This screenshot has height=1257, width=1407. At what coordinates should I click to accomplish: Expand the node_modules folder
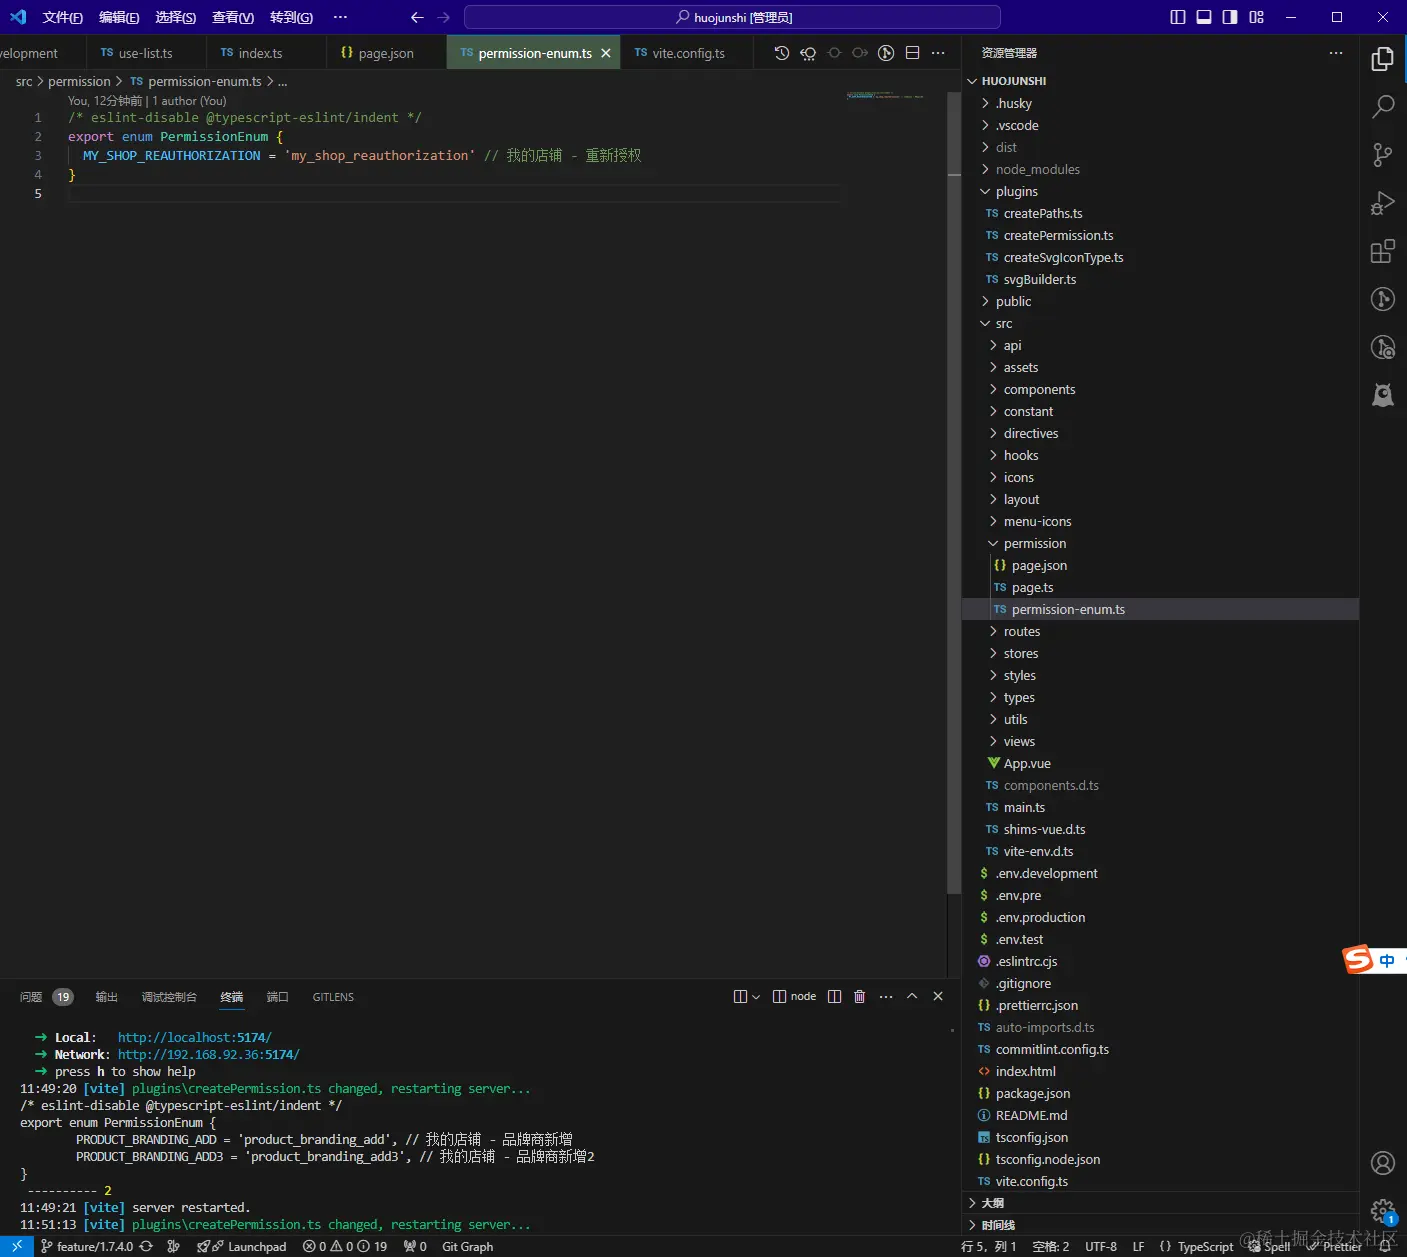tap(1160, 169)
